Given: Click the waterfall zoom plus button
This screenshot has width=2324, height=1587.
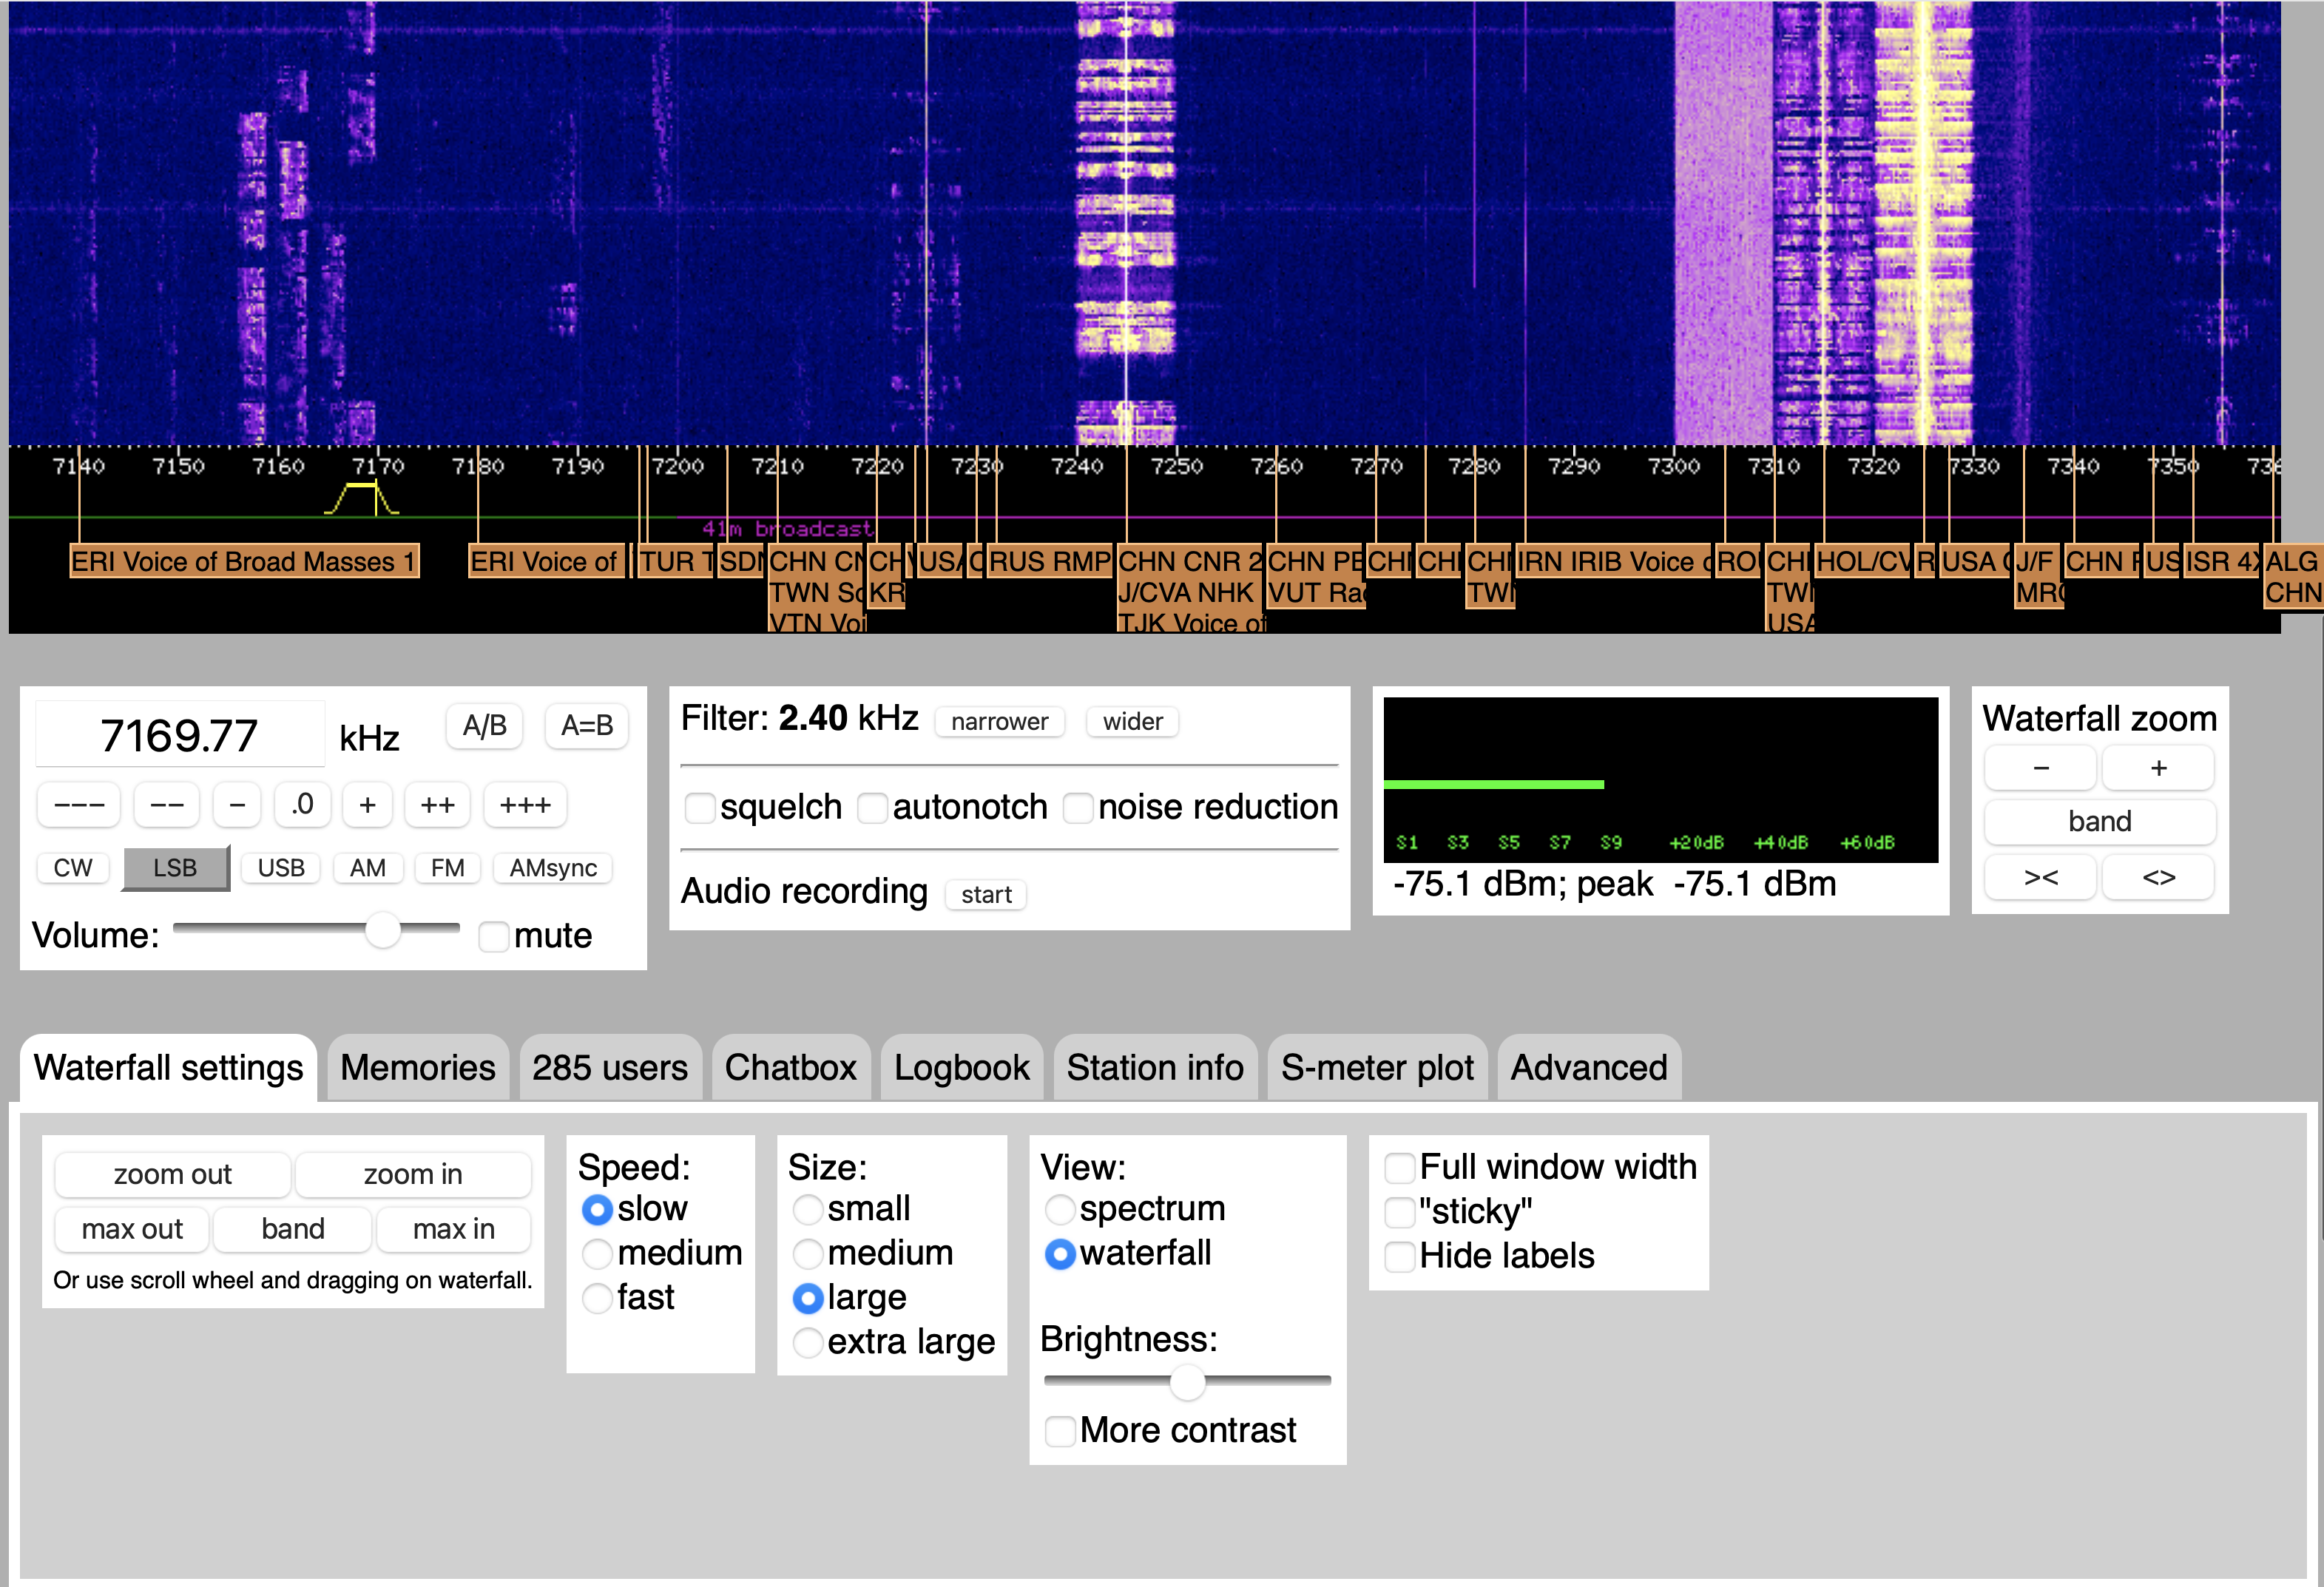Looking at the screenshot, I should tap(2158, 768).
